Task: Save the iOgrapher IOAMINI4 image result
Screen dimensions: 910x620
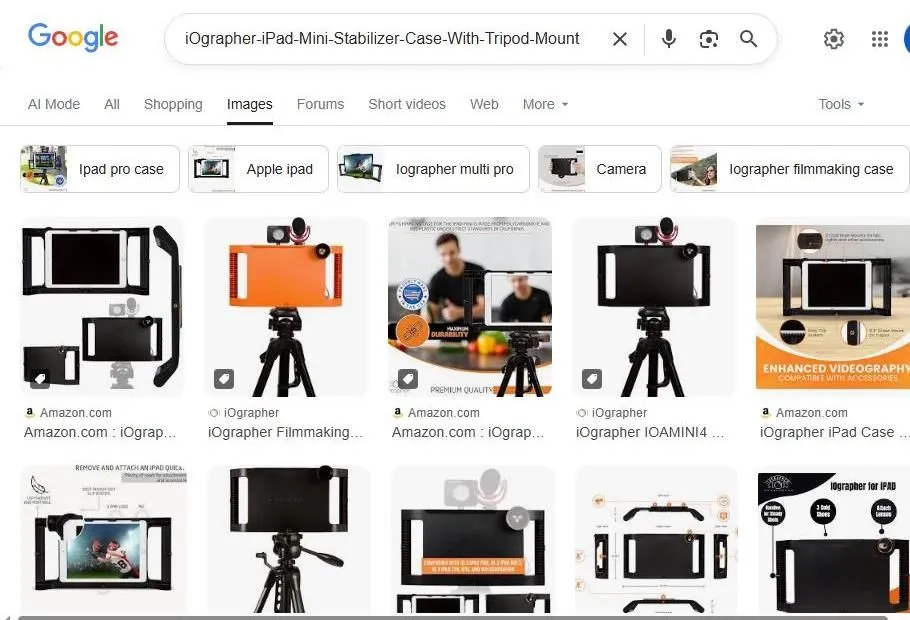Action: pos(592,379)
